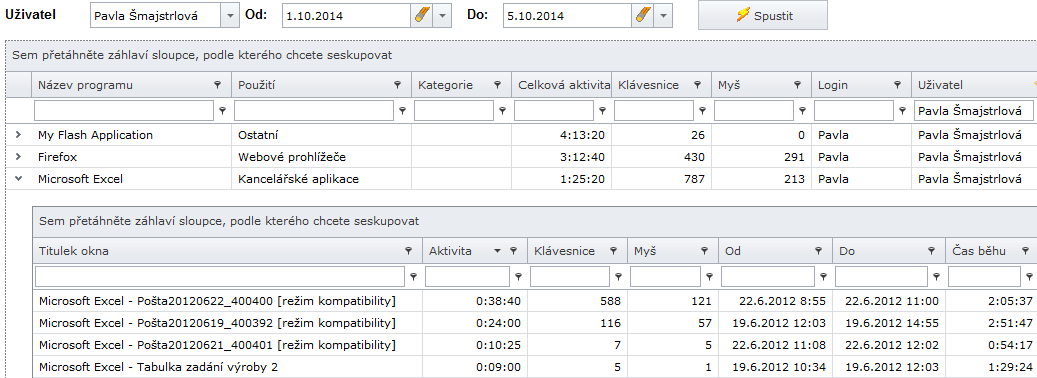
Task: Open filter in nested Myš header
Action: pyautogui.click(x=705, y=250)
